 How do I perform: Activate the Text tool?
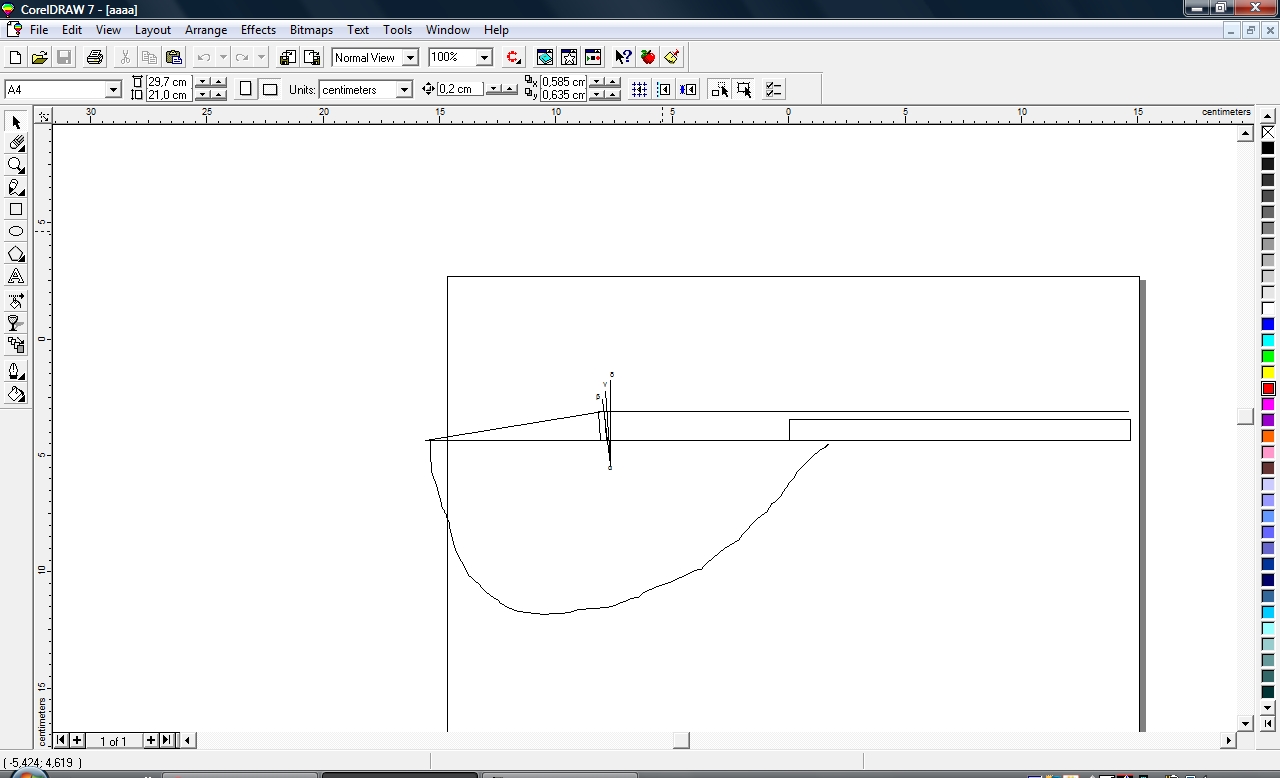[16, 277]
